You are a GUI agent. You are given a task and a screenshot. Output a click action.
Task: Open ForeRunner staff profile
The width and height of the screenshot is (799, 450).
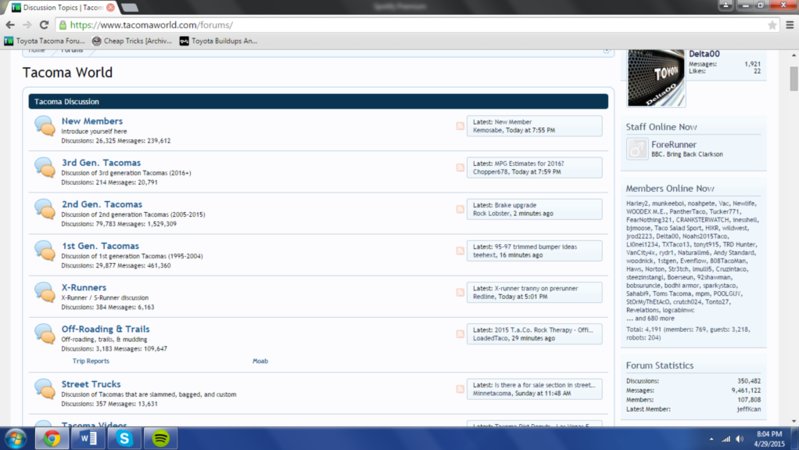coord(674,145)
